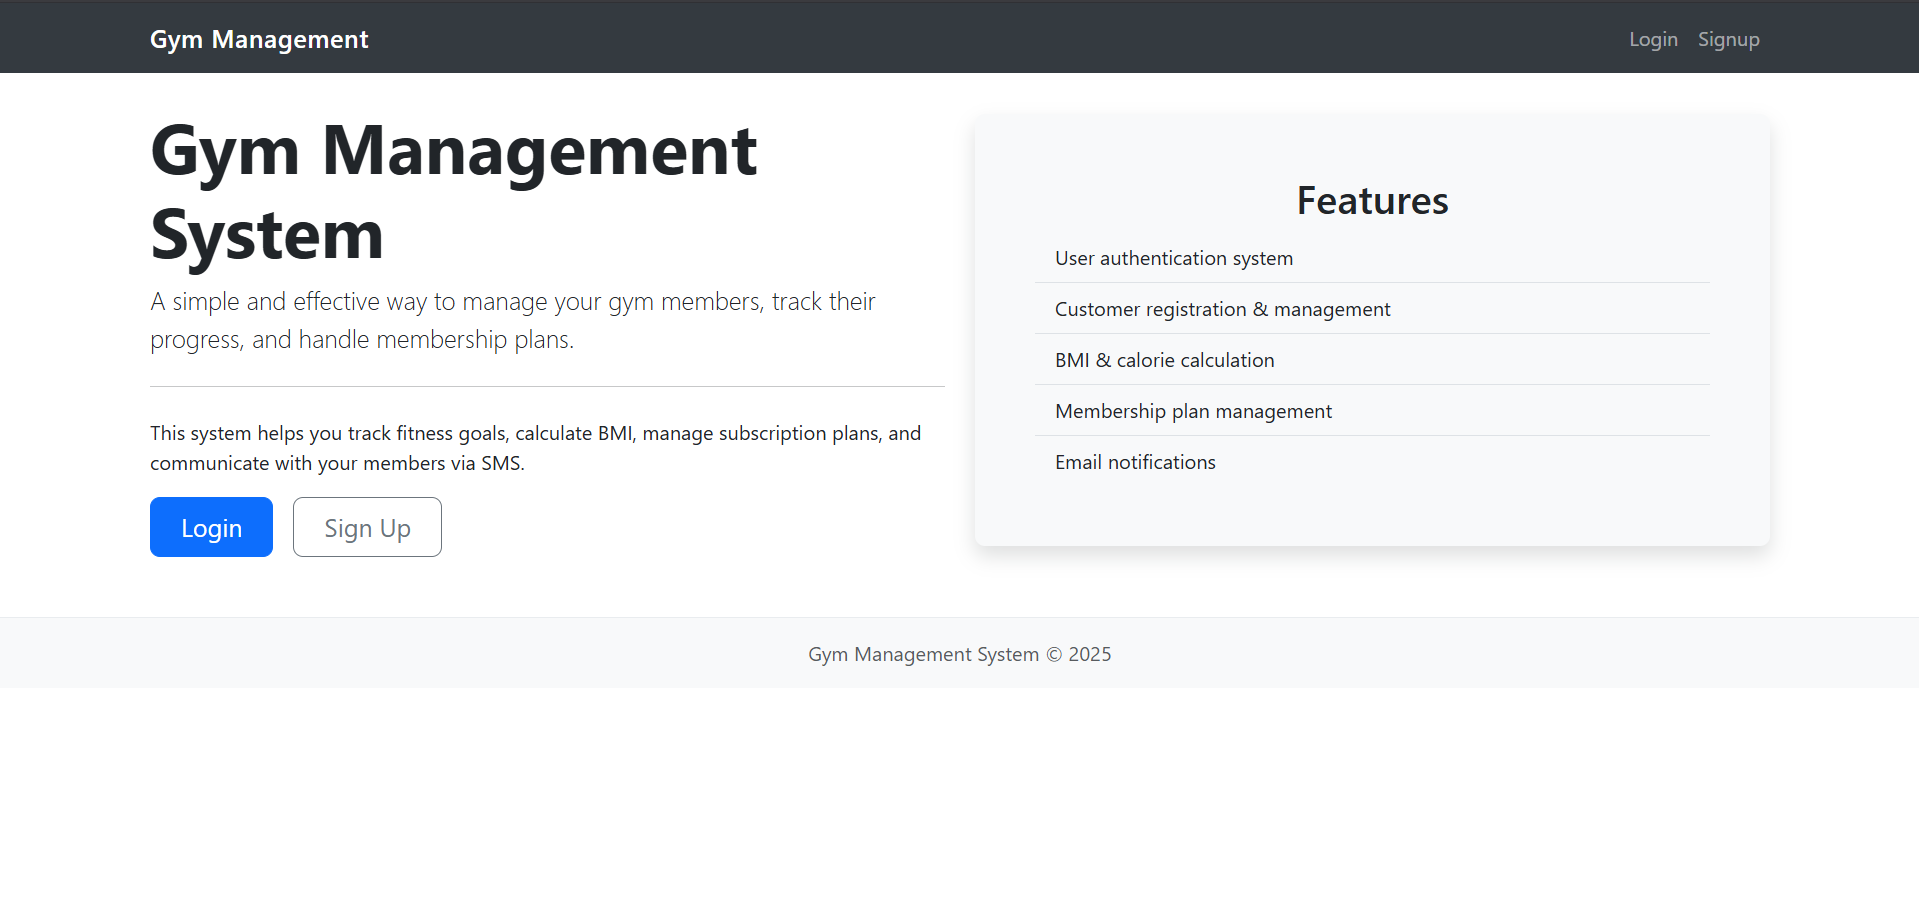Screen dimensions: 1919x920
Task: Click the outlined Sign Up button
Action: coord(367,527)
